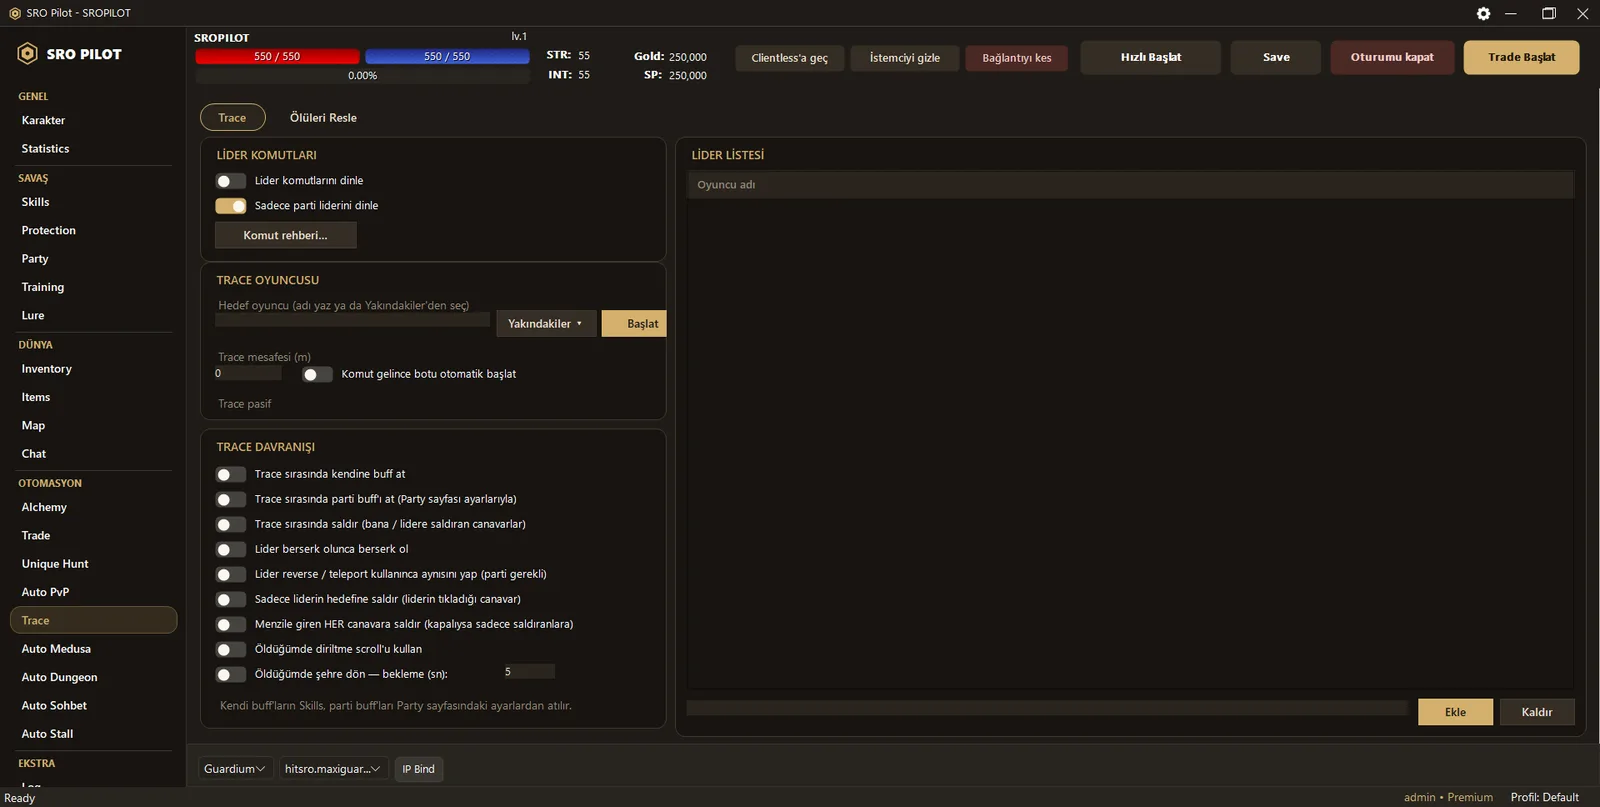
Task: Click the leader name input beside Ekle
Action: click(x=1047, y=708)
